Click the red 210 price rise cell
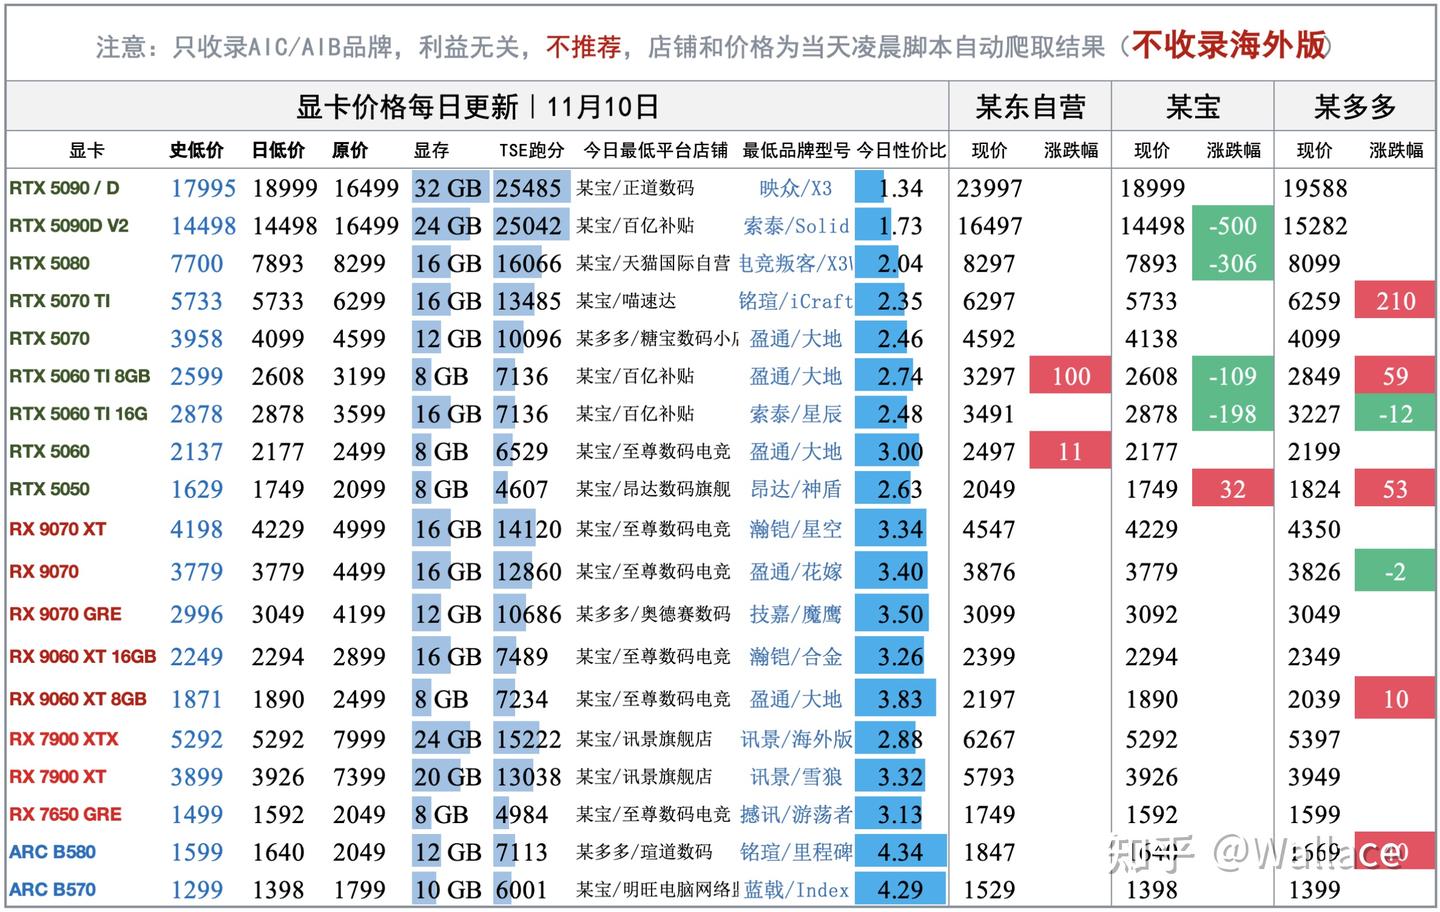 1394,301
